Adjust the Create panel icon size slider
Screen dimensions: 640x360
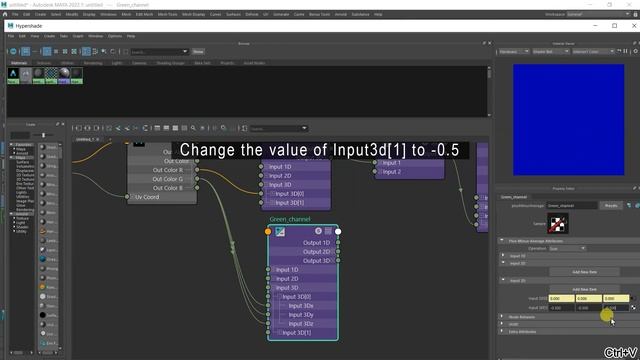44,135
